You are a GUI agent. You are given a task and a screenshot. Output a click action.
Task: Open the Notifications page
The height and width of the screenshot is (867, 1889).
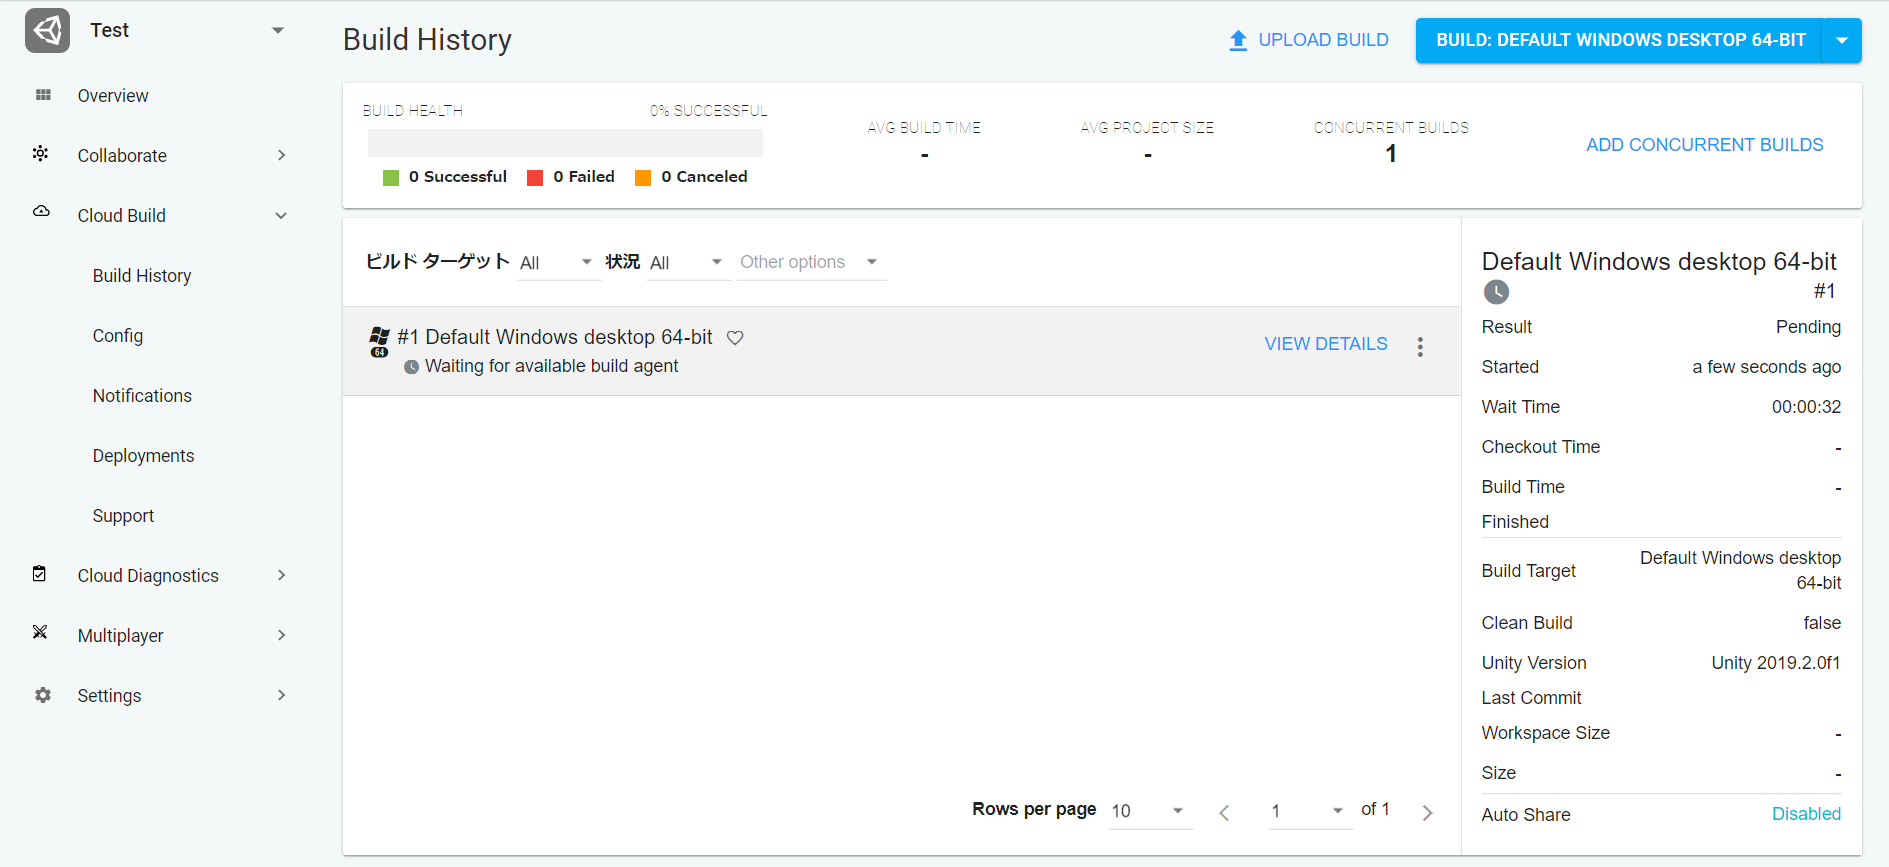(x=142, y=396)
